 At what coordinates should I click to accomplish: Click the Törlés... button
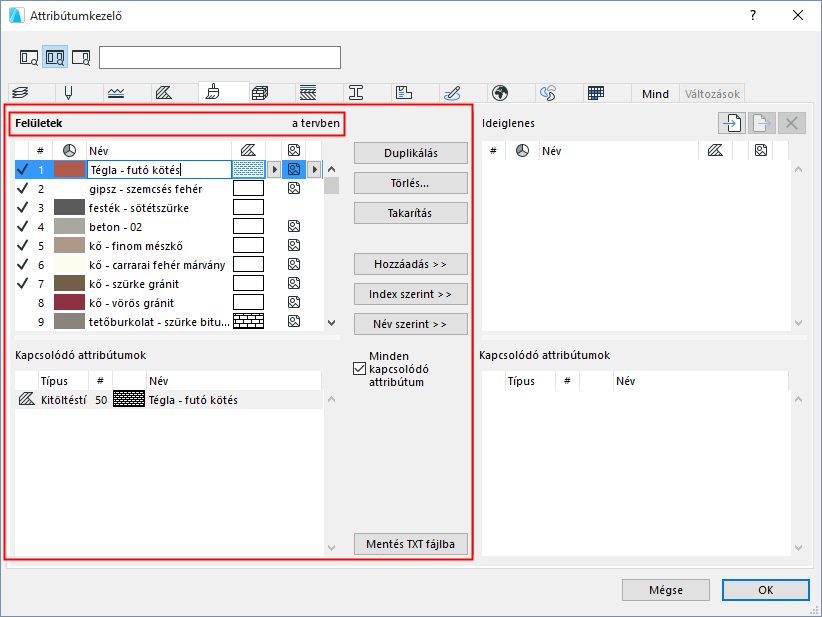(x=410, y=183)
